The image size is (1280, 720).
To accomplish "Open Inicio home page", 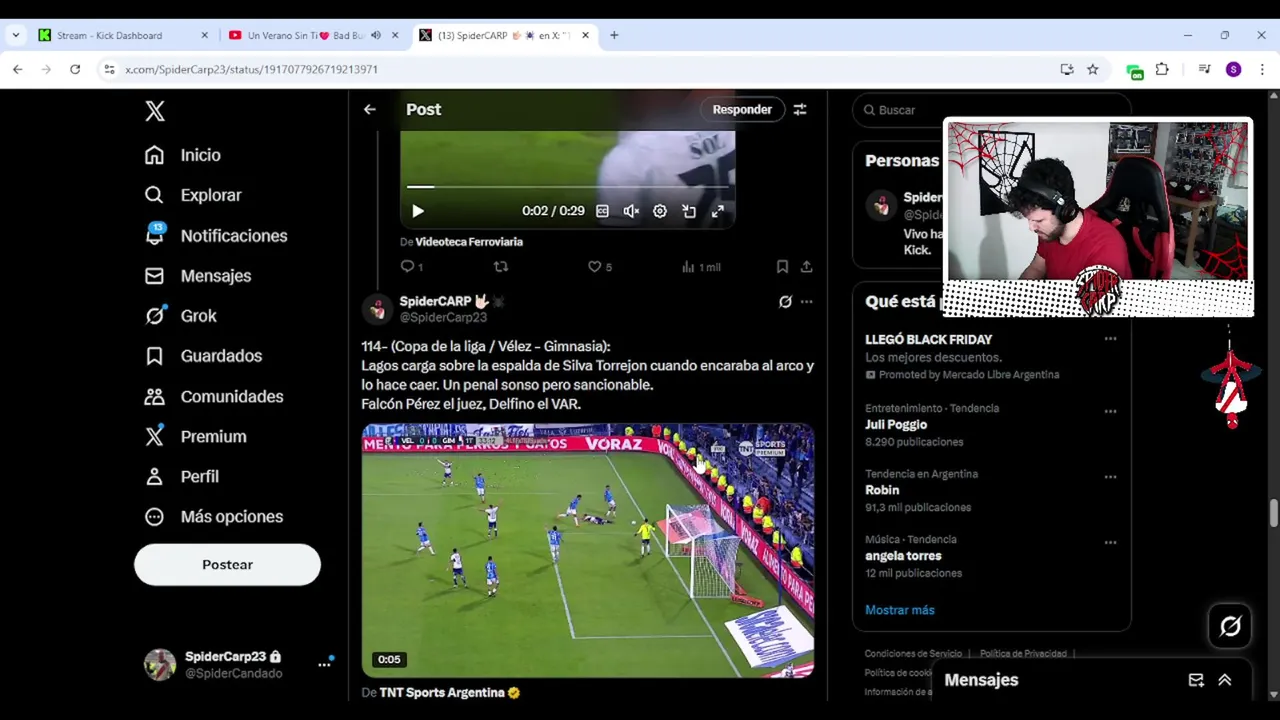I will (183, 155).
